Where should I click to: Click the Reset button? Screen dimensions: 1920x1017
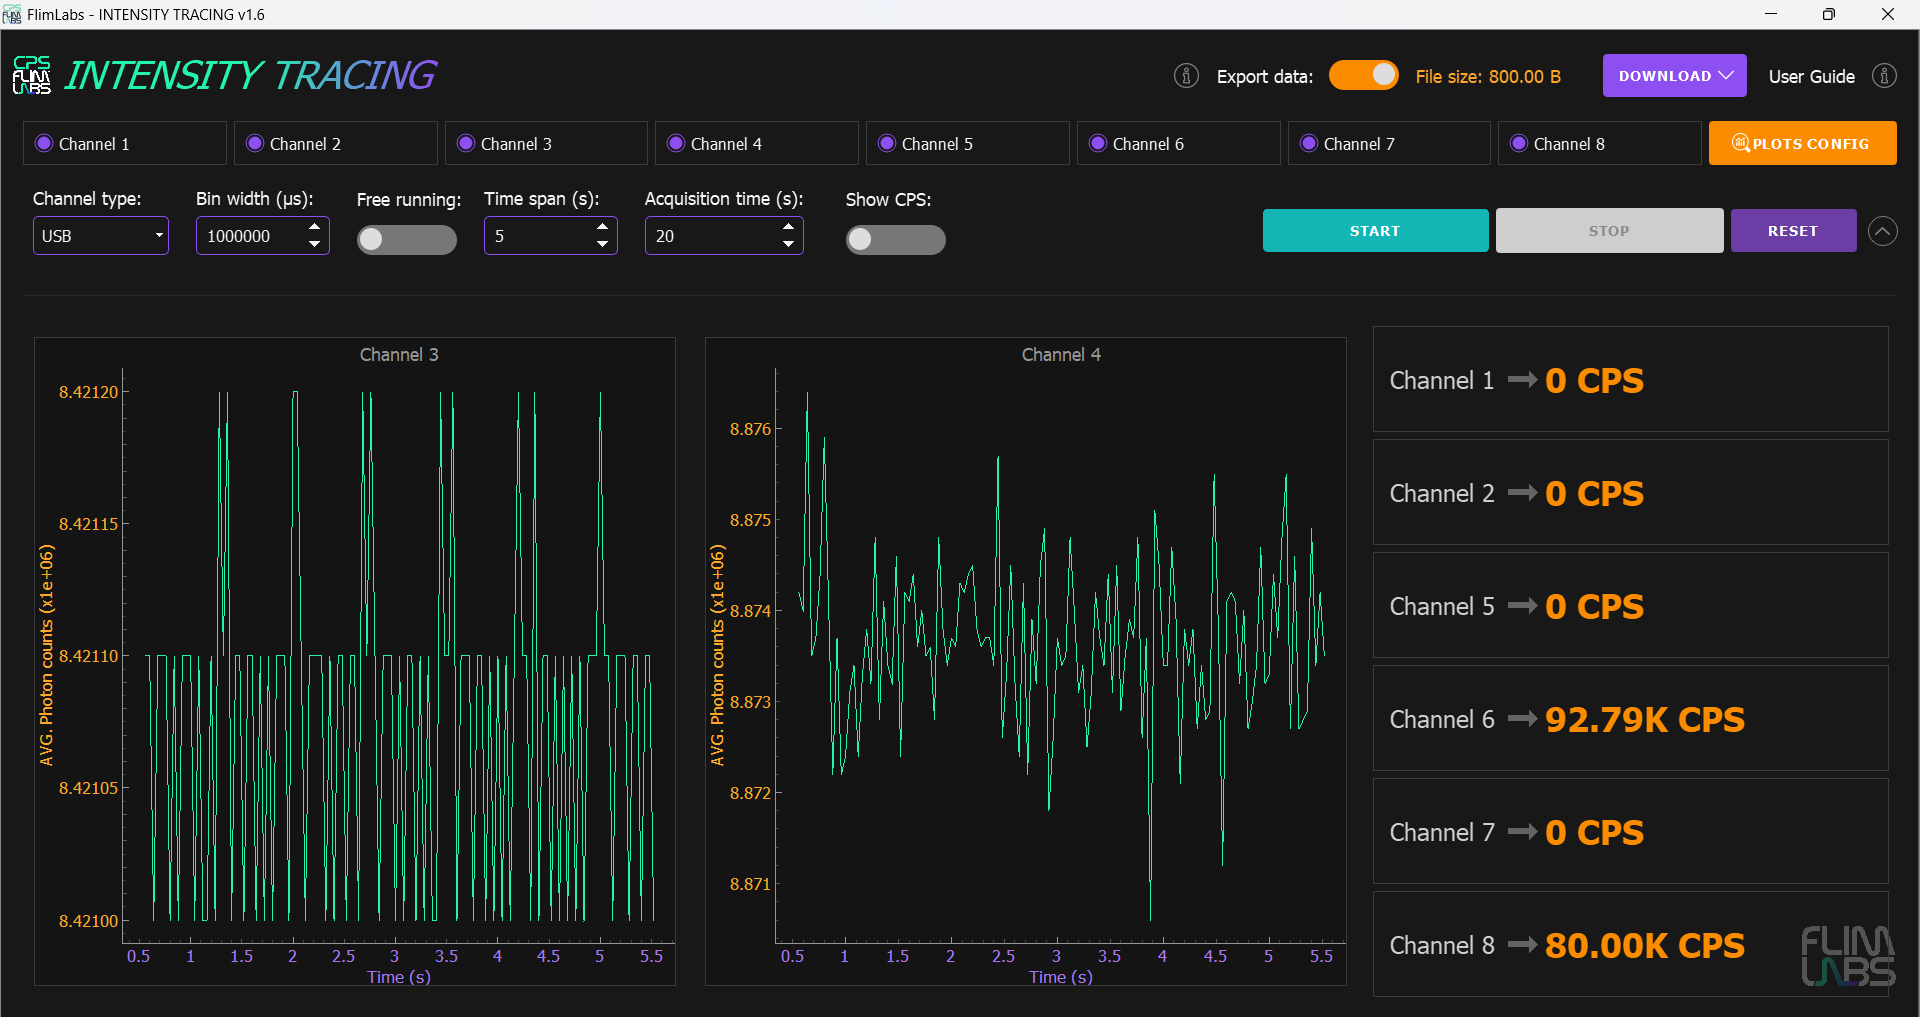(1793, 231)
